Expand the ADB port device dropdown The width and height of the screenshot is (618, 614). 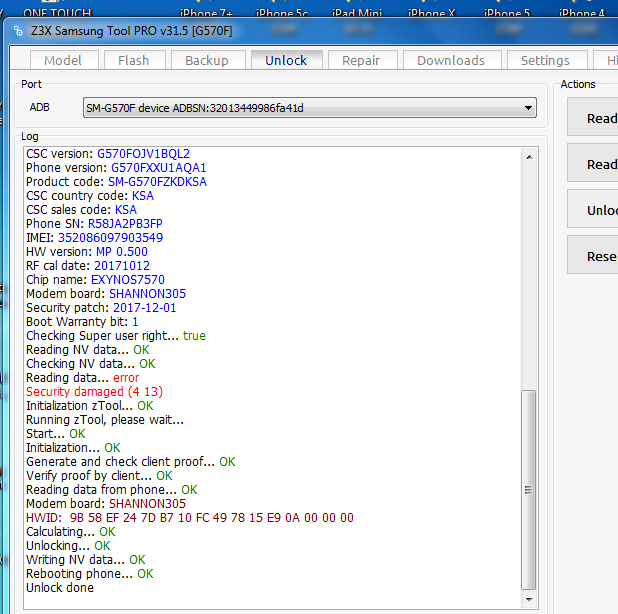310,108
